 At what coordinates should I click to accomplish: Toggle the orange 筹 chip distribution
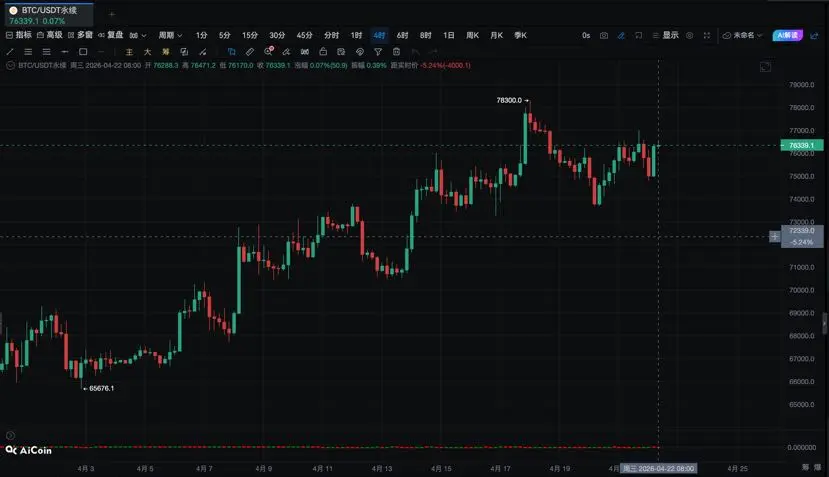pos(165,52)
